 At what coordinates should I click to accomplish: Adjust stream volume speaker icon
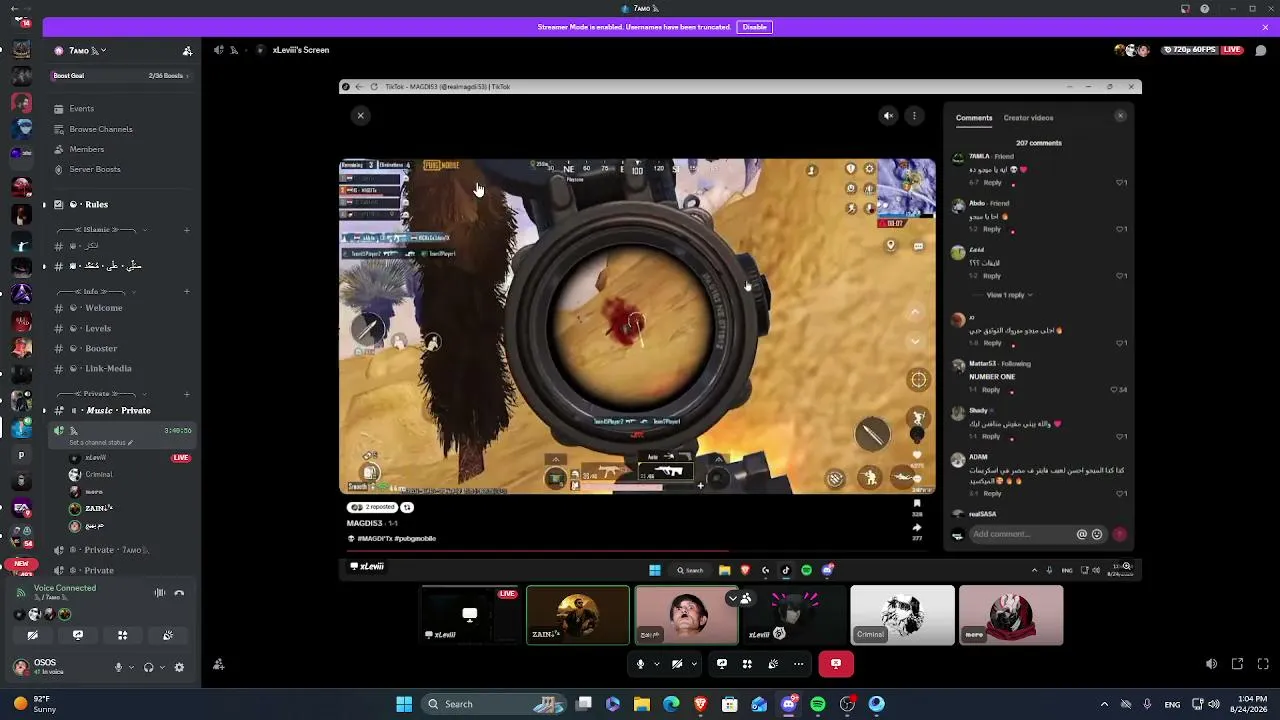tap(1211, 664)
